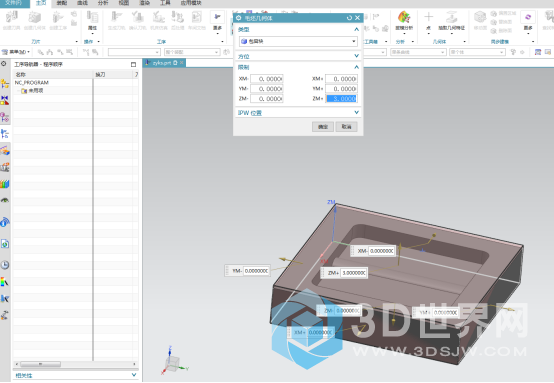Click the navigator horizontal scrollbar thumb
This screenshot has width=554, height=383.
pyautogui.click(x=40, y=364)
